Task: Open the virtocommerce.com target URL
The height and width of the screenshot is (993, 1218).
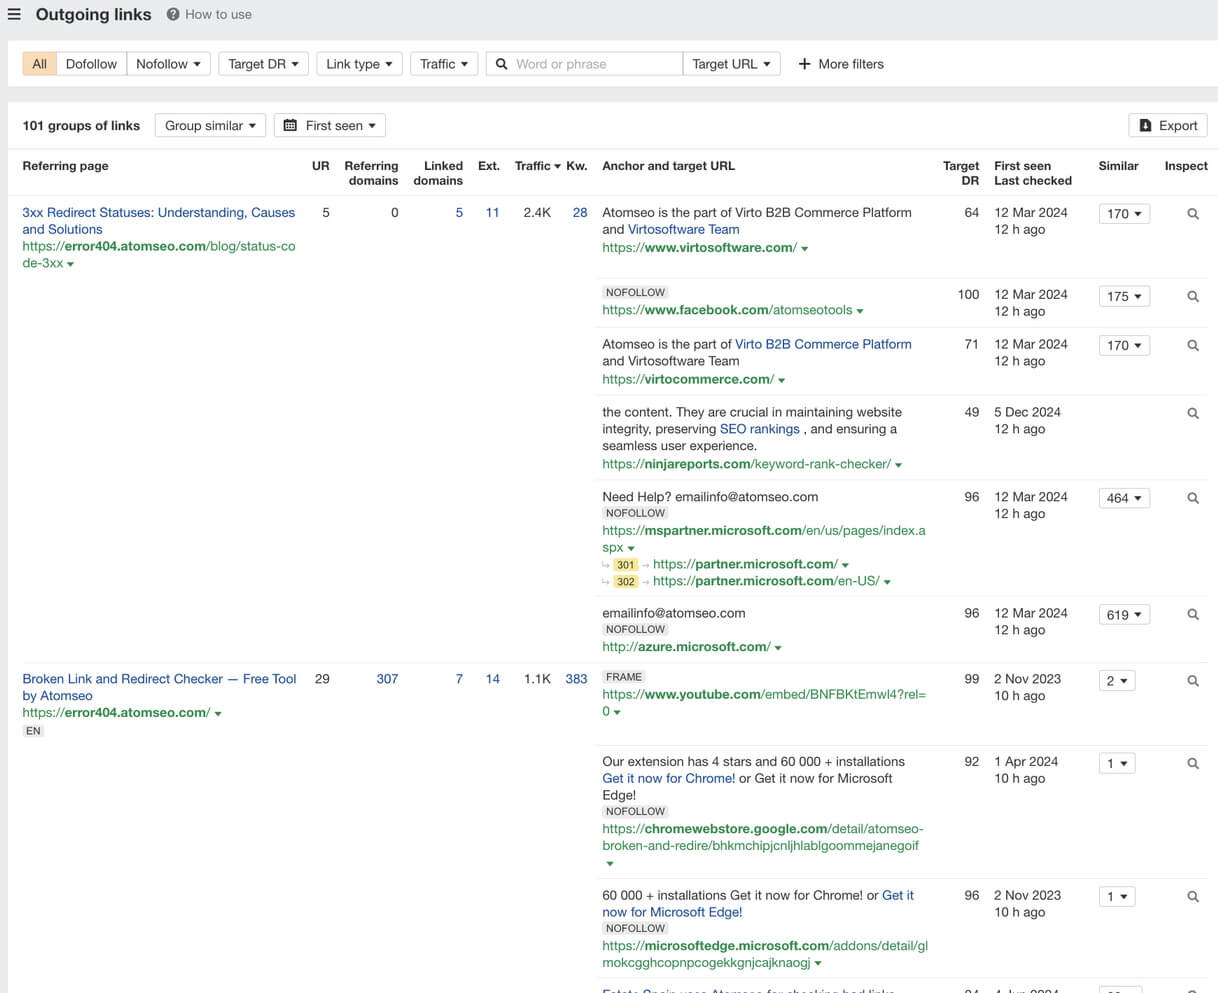Action: [688, 379]
